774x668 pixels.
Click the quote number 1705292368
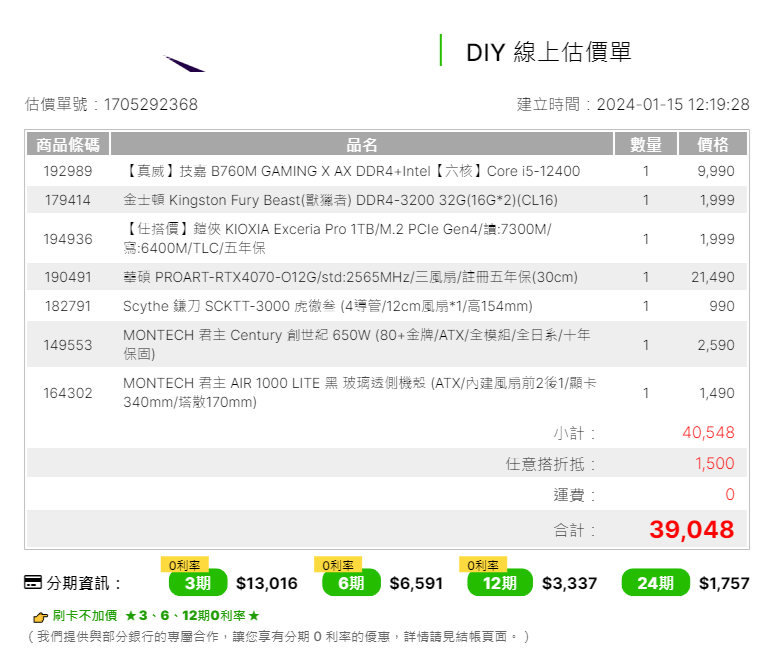click(x=151, y=105)
